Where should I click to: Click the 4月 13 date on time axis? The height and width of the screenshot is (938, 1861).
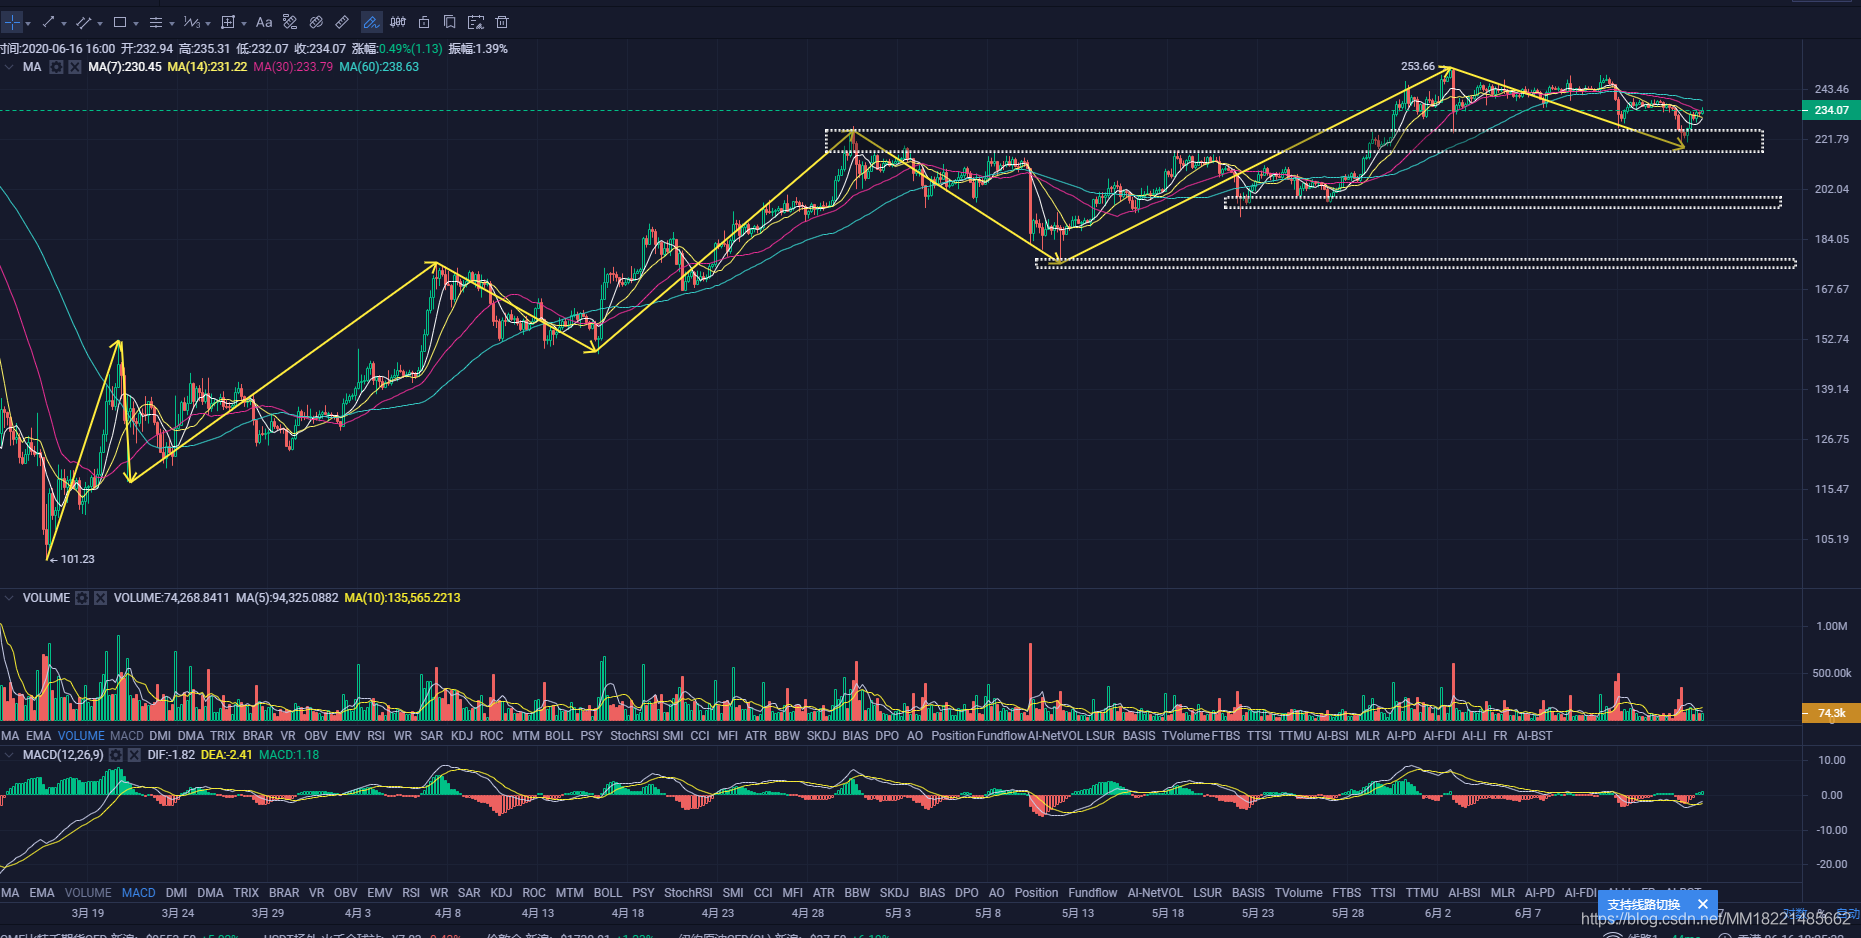click(538, 913)
